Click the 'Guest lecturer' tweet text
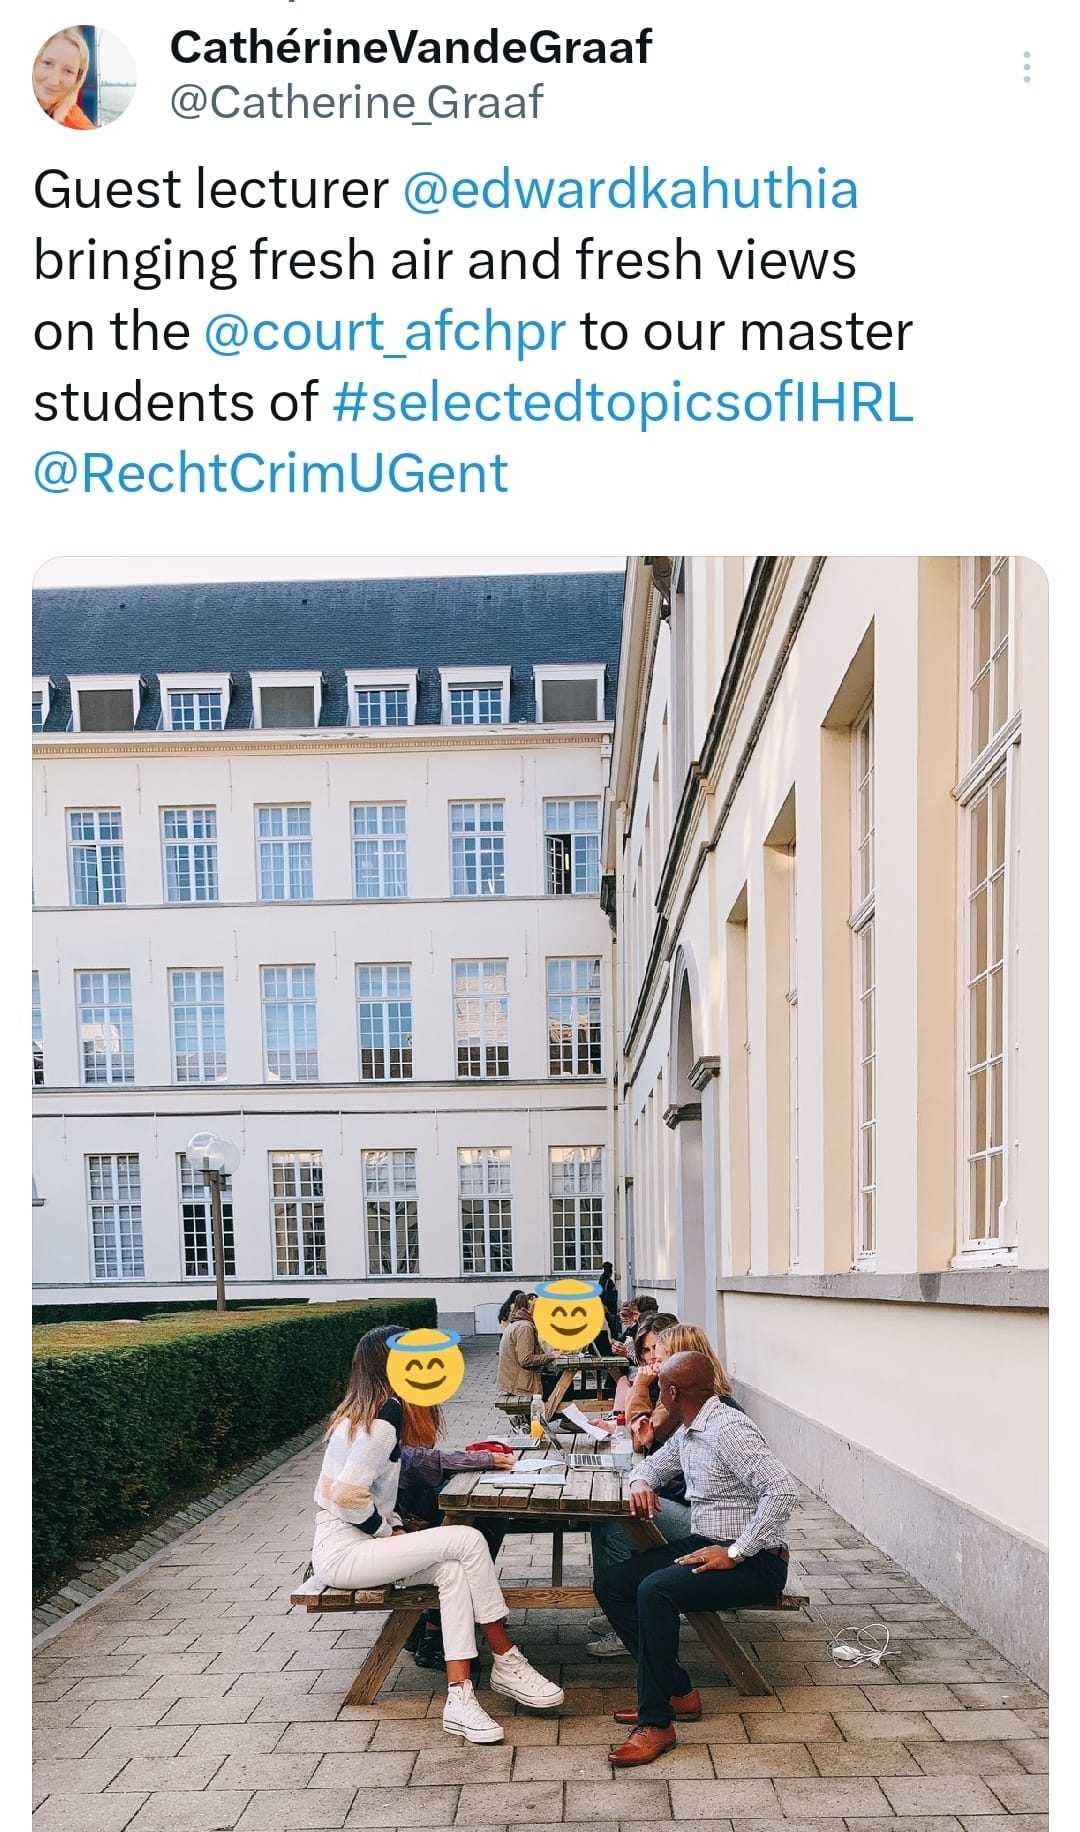 tap(211, 190)
